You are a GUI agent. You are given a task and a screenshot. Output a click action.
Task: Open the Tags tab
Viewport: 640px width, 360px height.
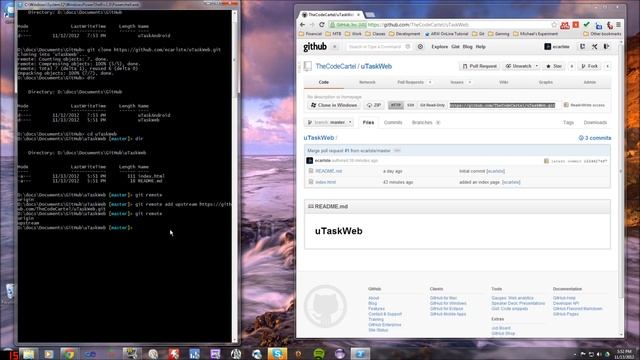point(568,122)
